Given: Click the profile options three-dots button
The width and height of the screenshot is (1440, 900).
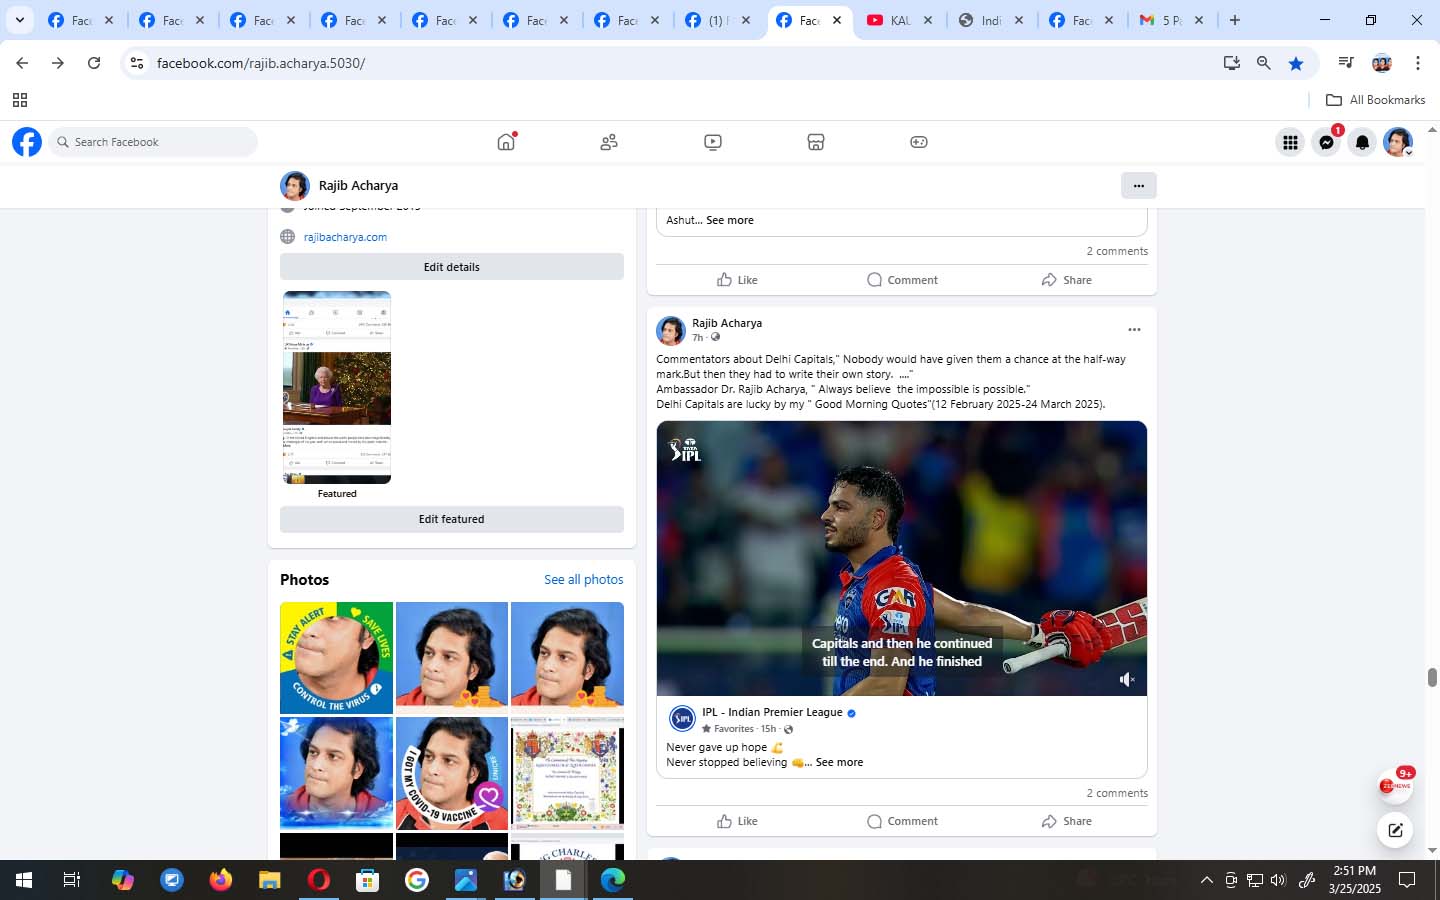Looking at the screenshot, I should point(1139,185).
